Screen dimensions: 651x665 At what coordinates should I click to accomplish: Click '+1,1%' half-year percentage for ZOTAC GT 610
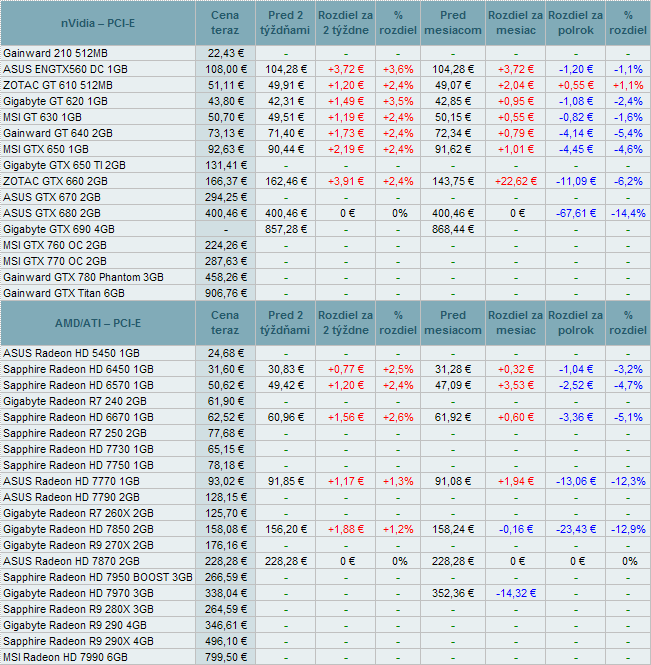coord(628,85)
